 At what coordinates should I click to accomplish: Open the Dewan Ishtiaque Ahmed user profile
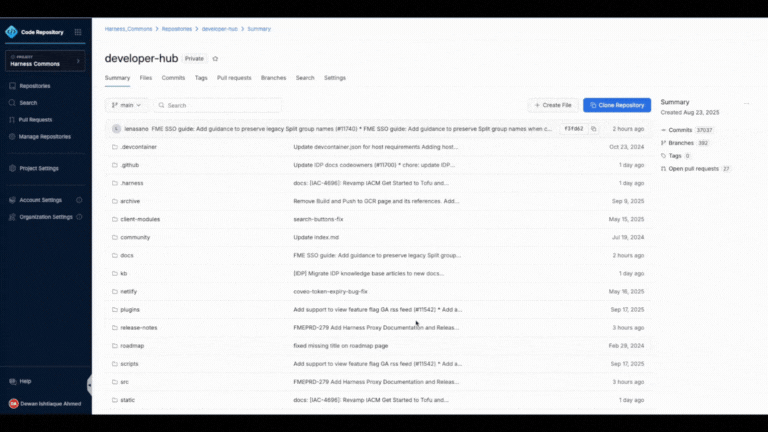click(45, 404)
